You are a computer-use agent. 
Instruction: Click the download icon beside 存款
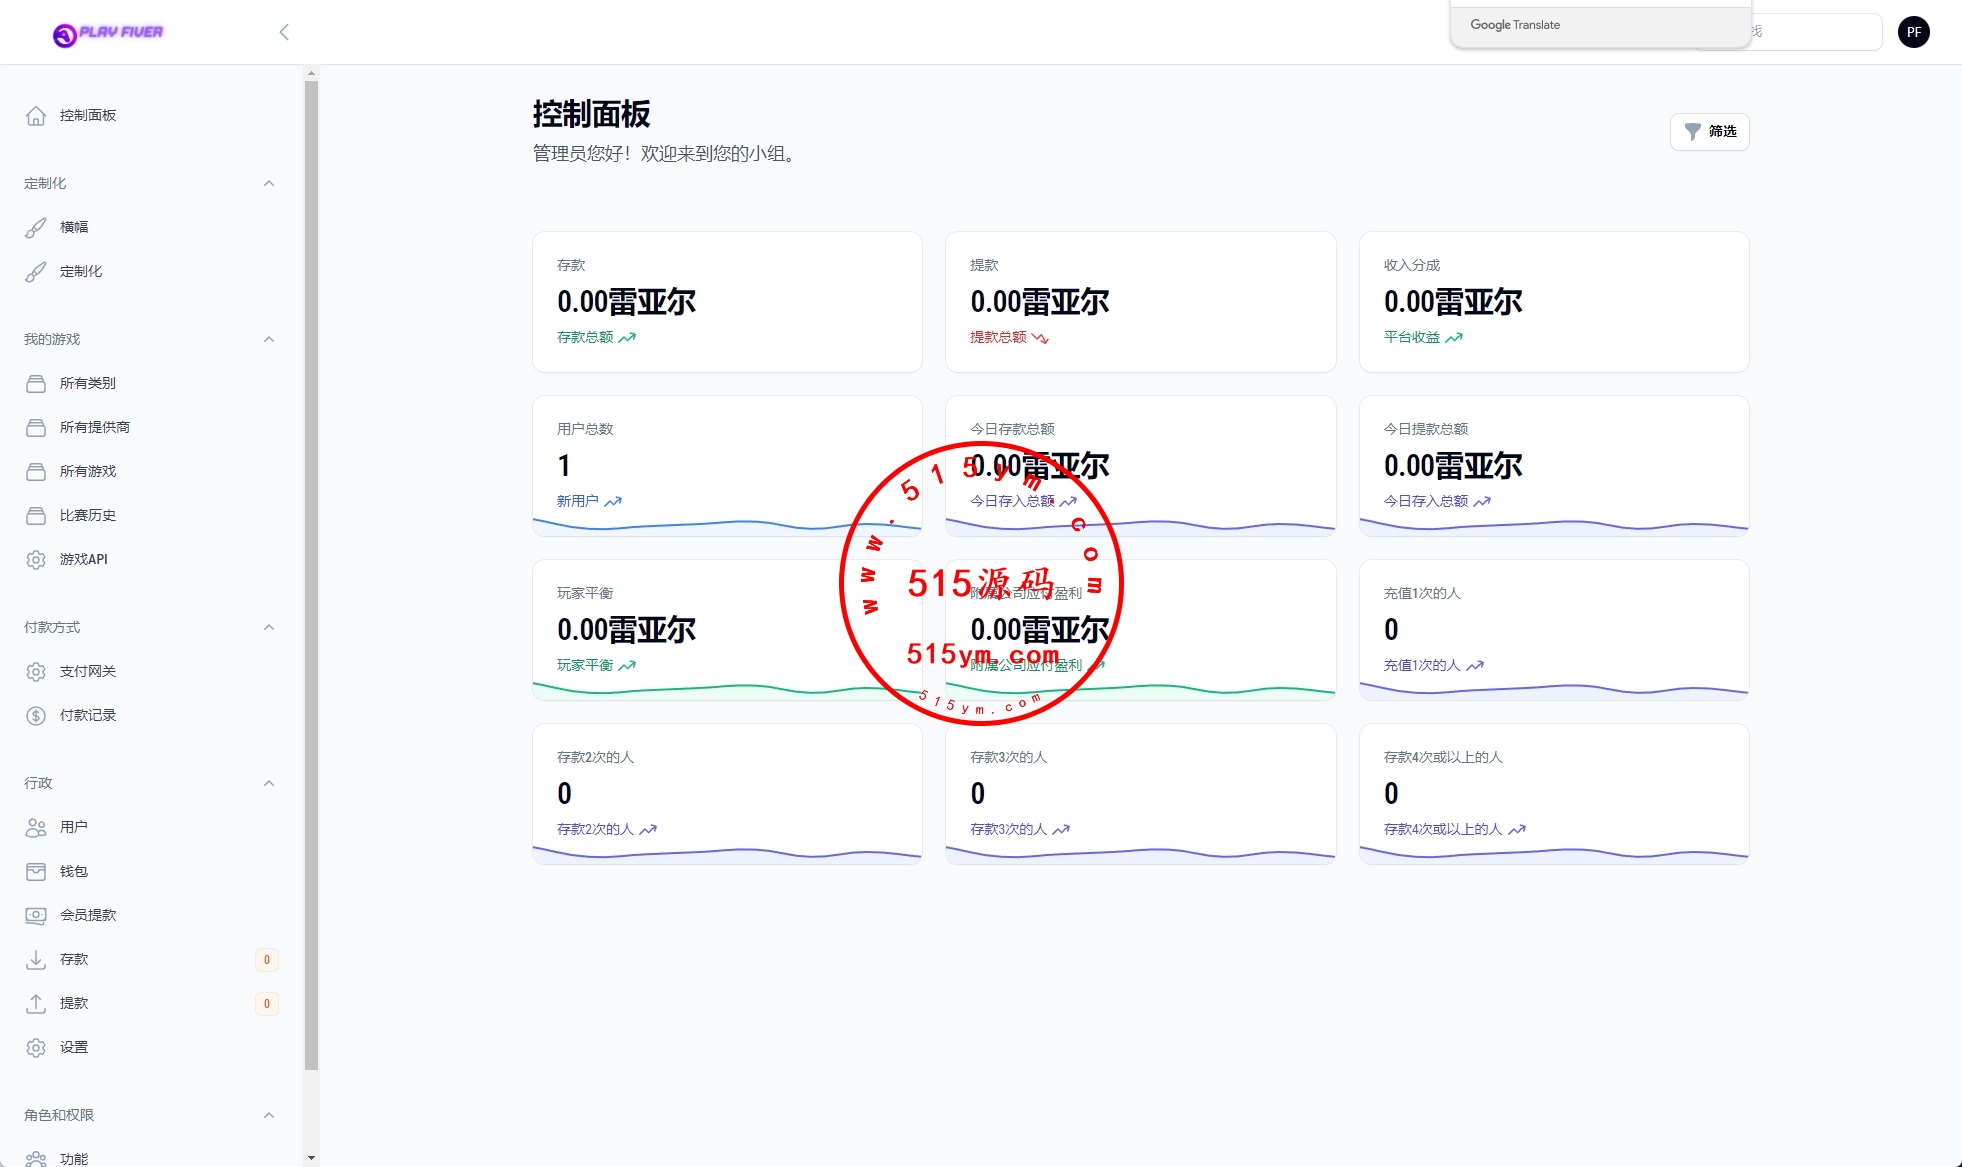tap(36, 960)
